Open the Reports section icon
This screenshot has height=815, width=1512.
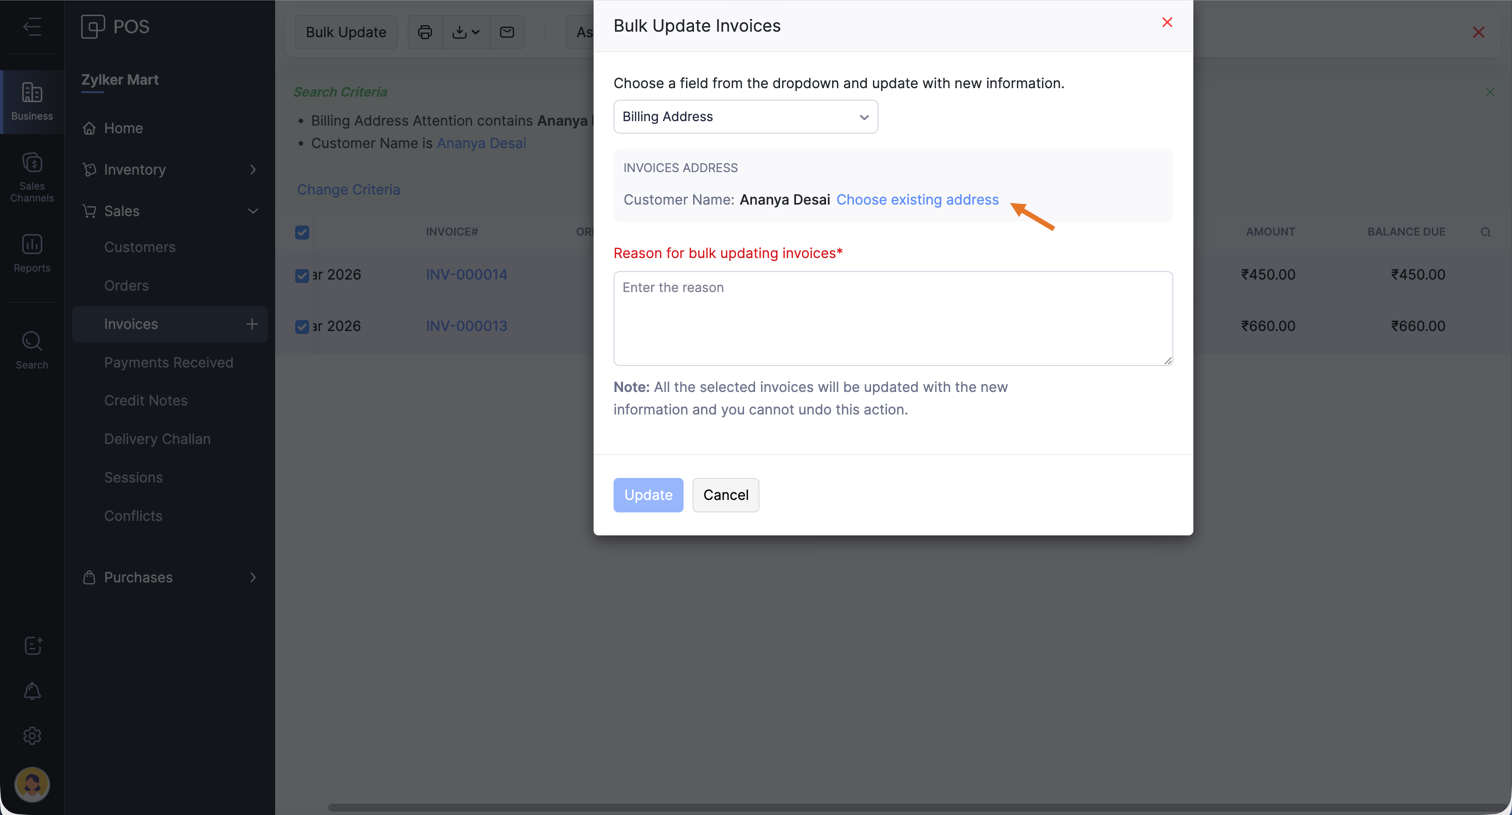tap(32, 252)
